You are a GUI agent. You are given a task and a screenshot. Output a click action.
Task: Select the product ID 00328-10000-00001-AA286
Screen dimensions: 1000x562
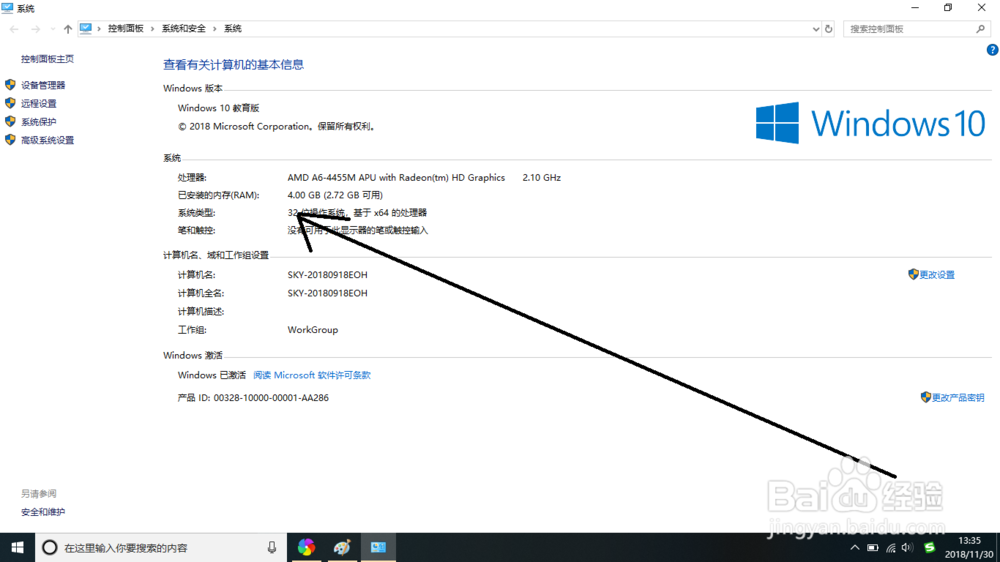coord(271,398)
